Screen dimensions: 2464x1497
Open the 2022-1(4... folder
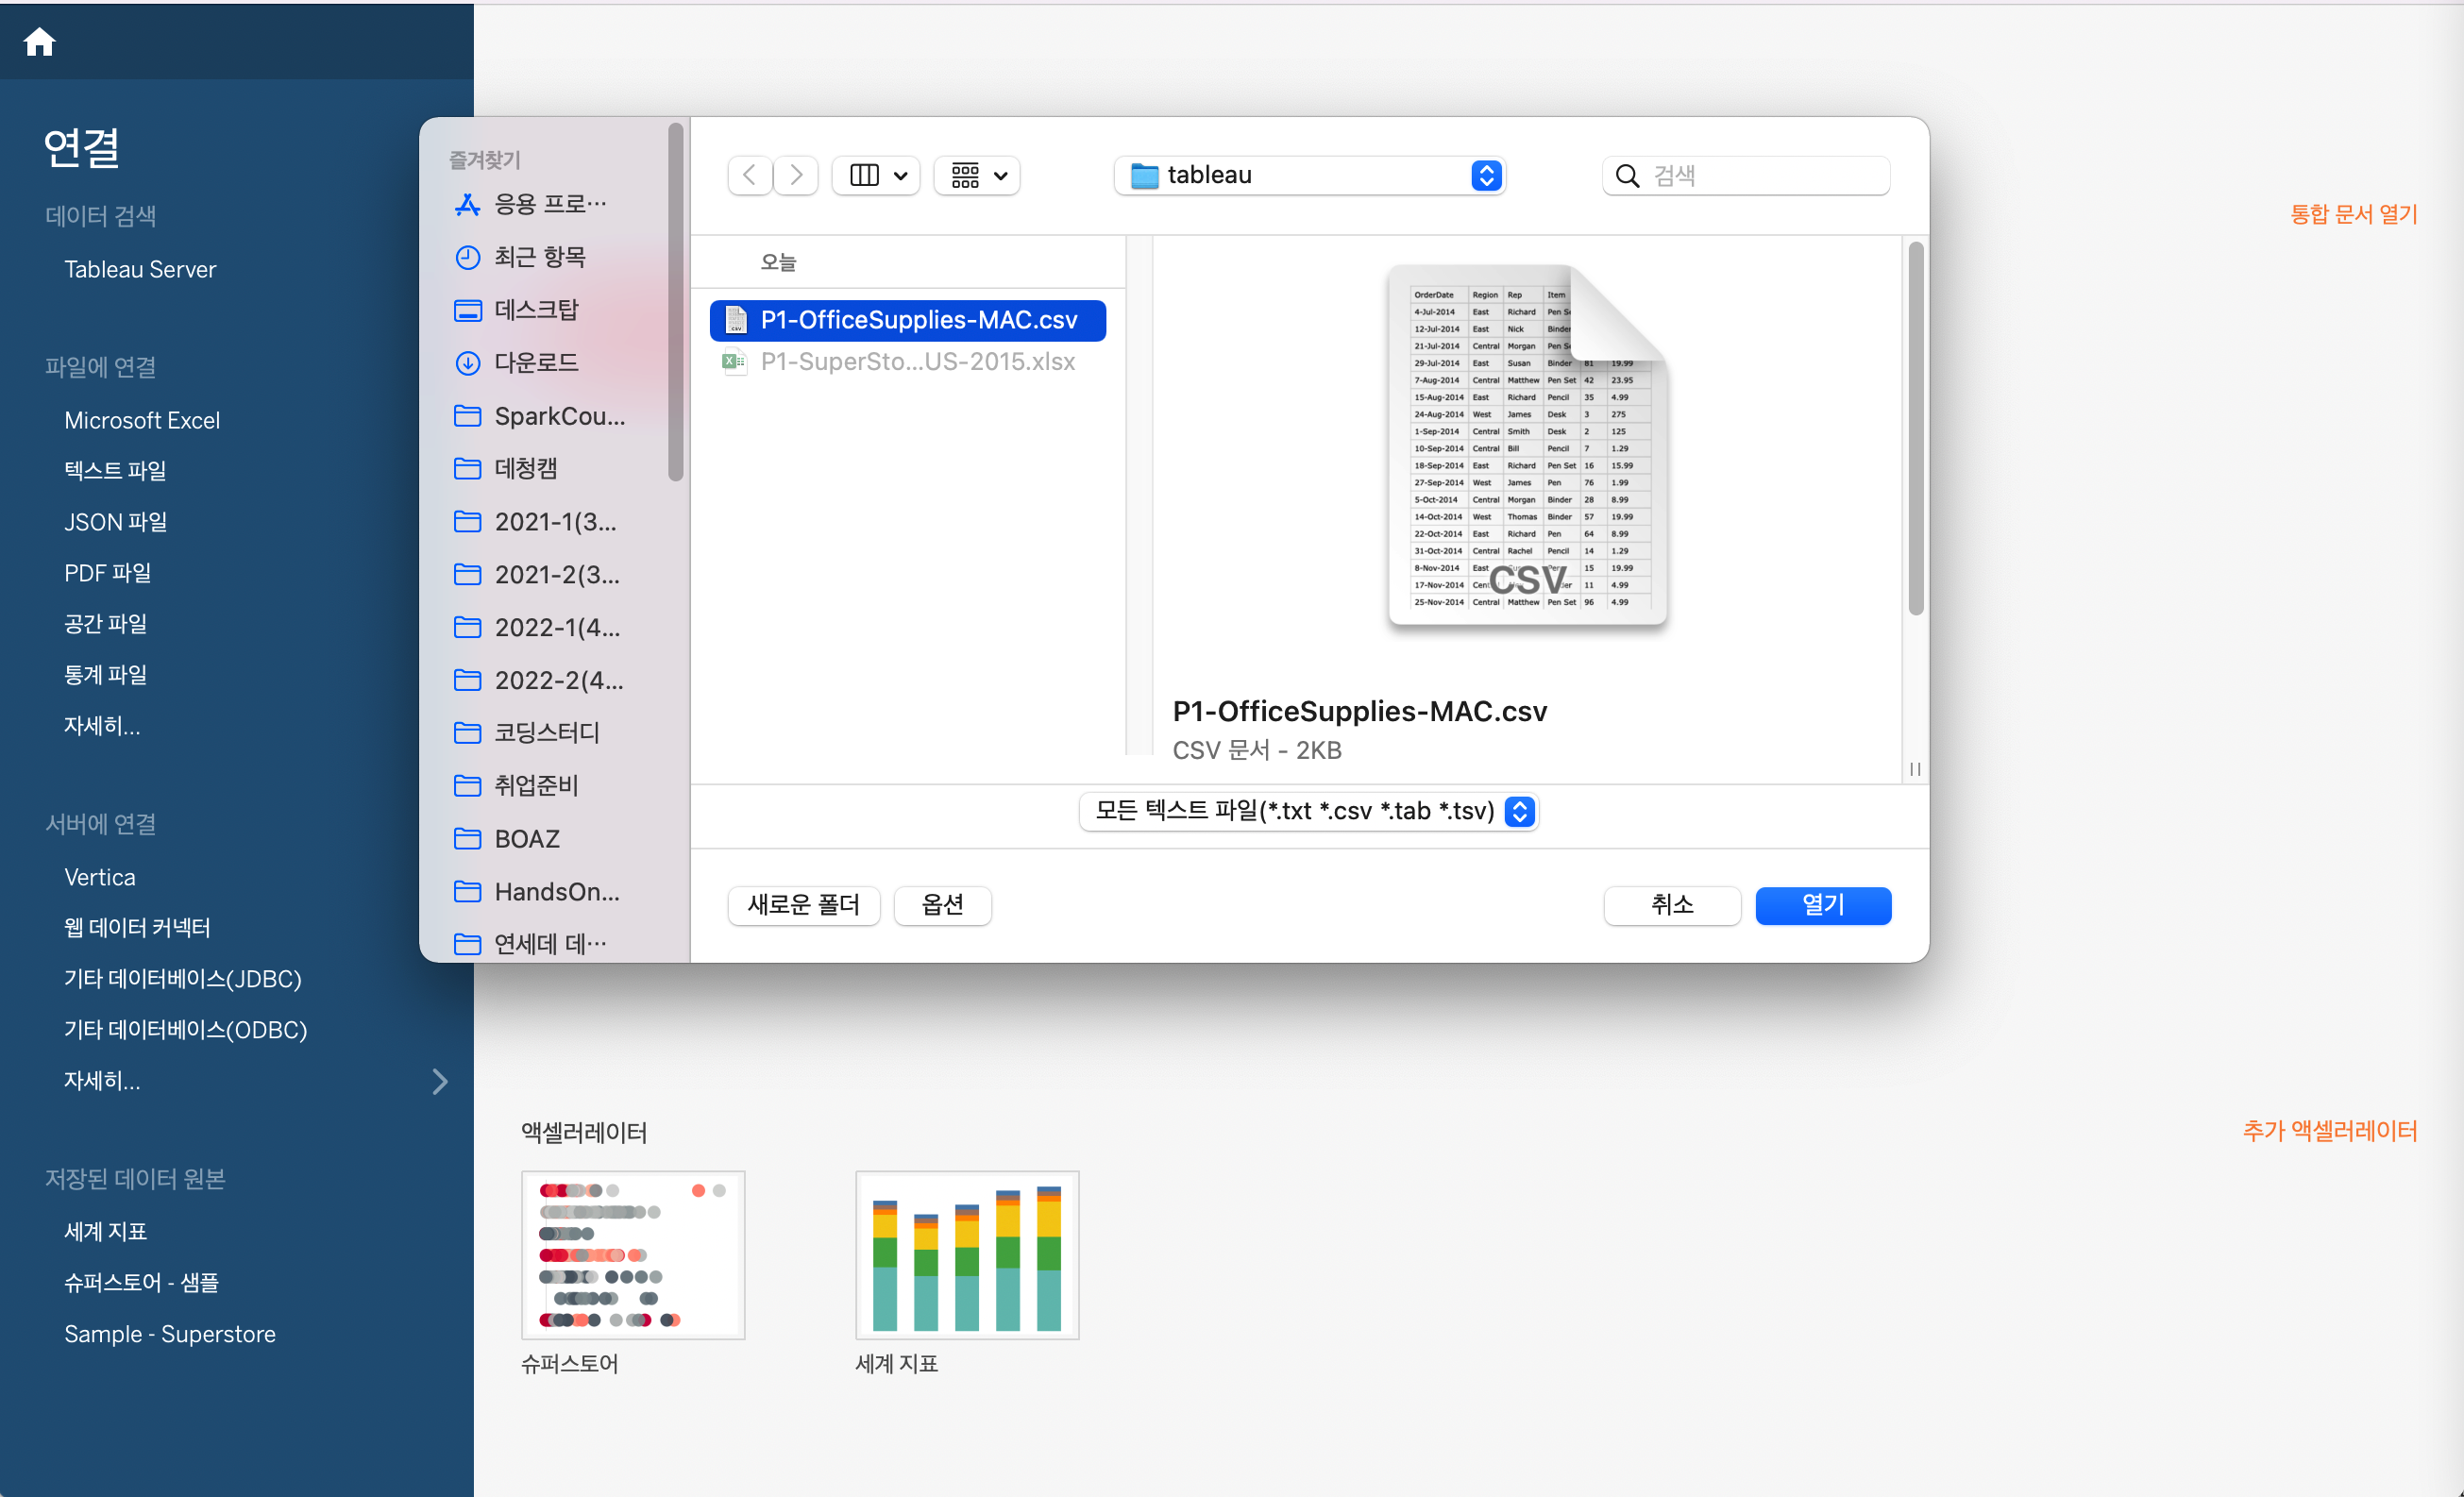(x=537, y=627)
